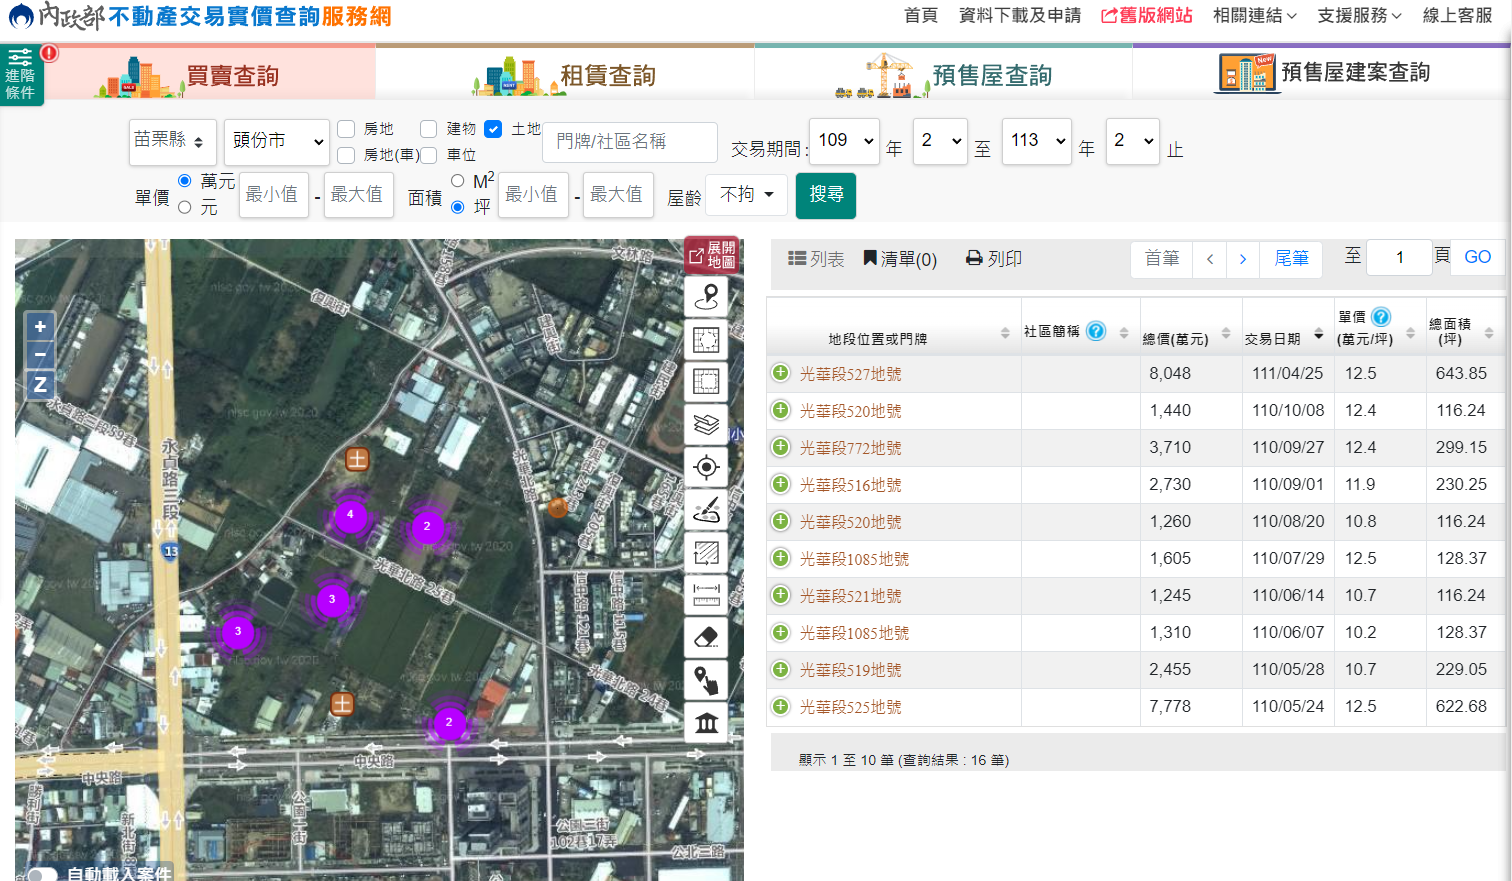The image size is (1512, 881).
Task: Select the M² area radio
Action: [x=457, y=181]
